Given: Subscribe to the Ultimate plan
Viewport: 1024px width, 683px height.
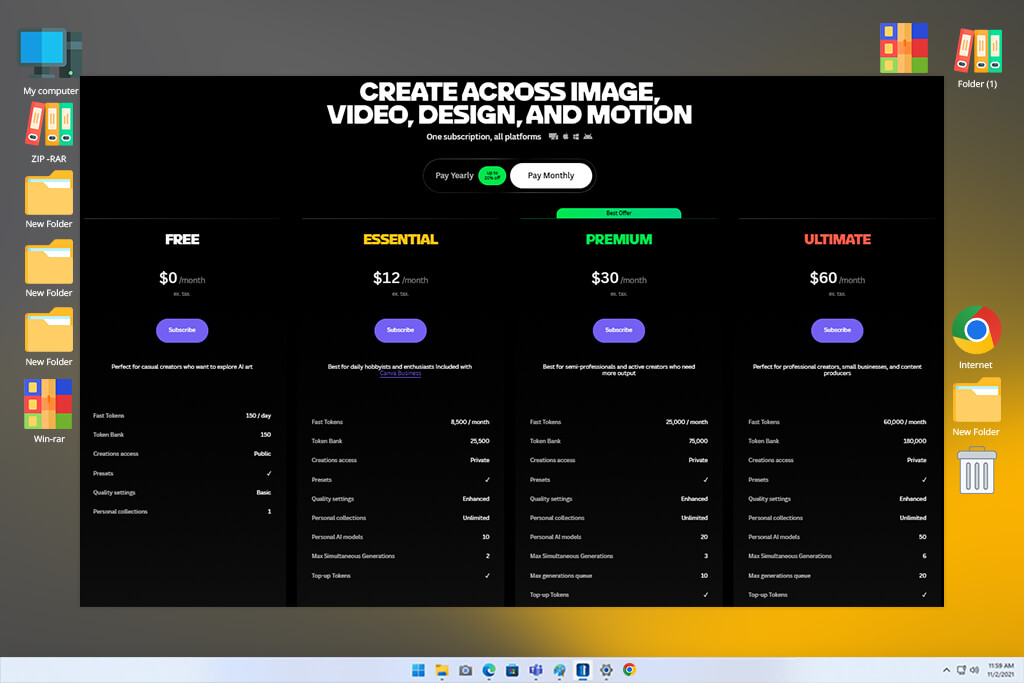Looking at the screenshot, I should click(x=837, y=330).
